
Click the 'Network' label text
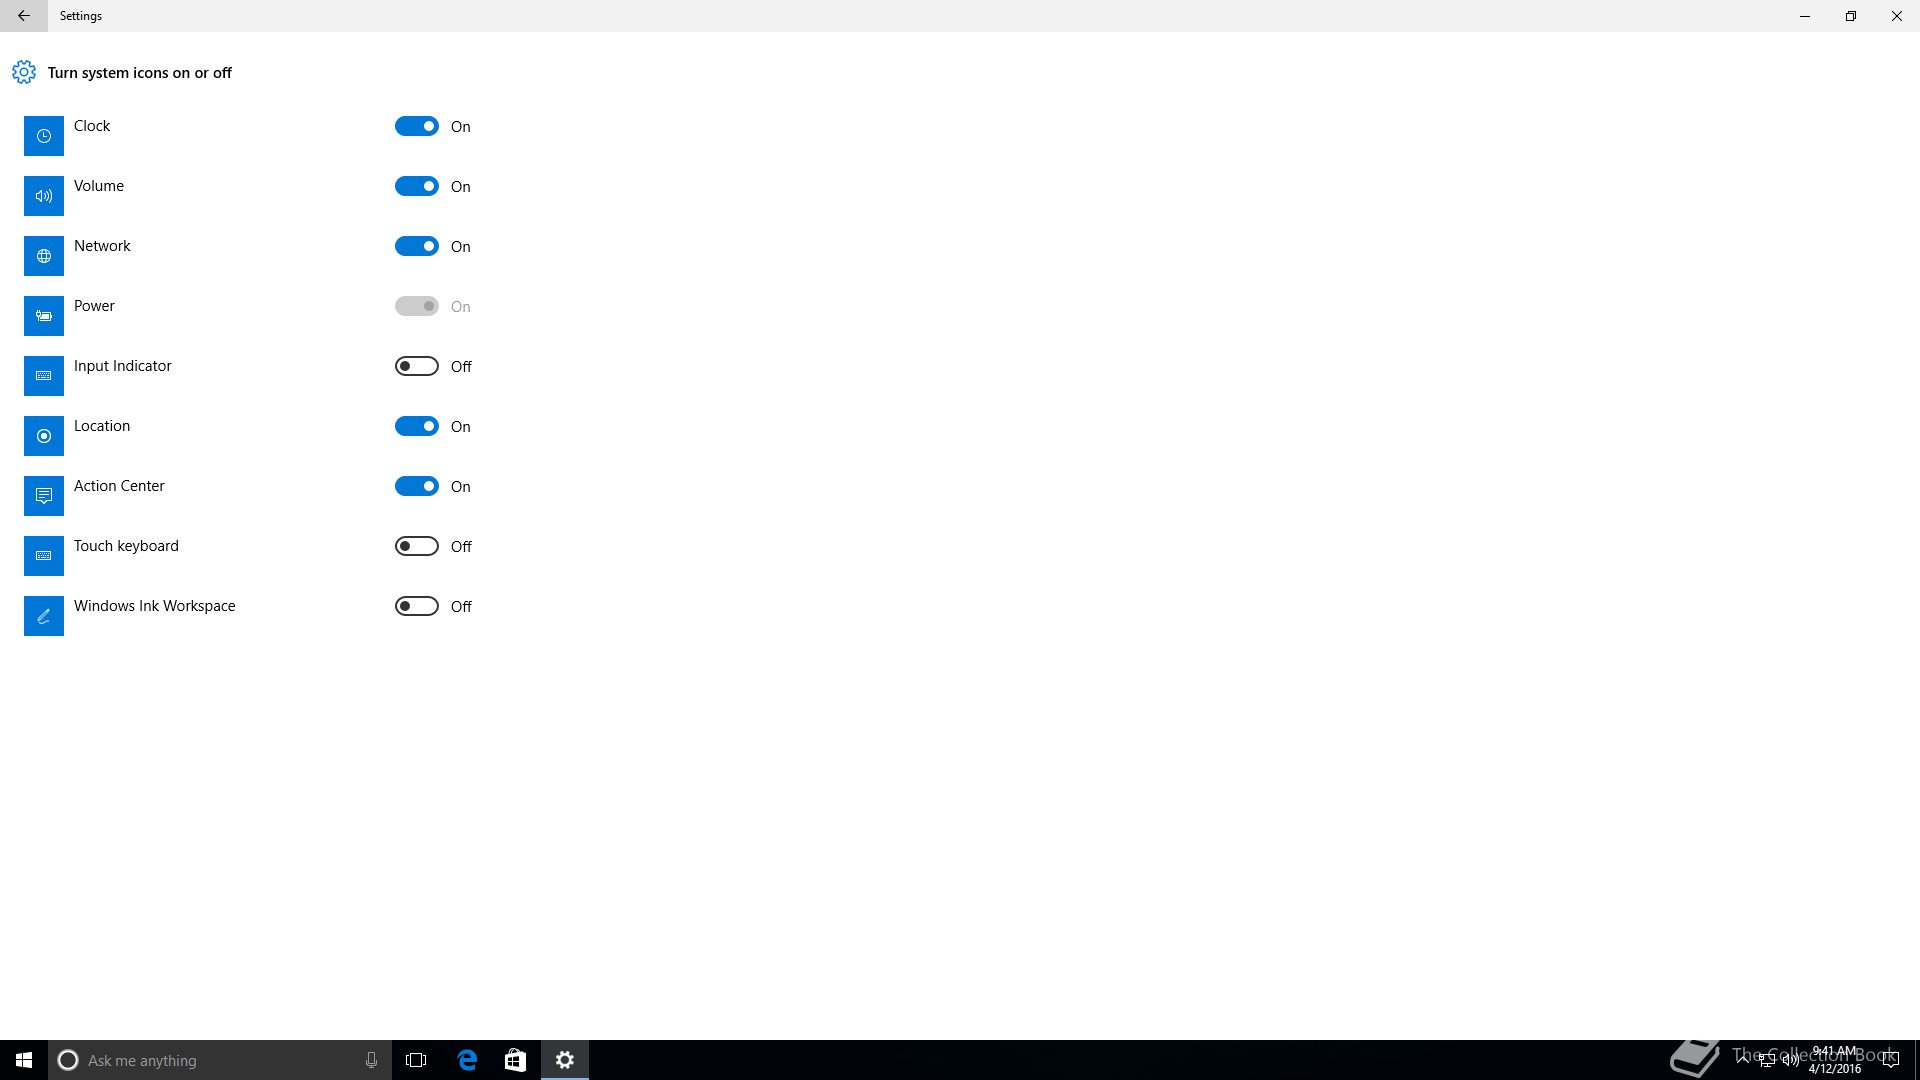(102, 246)
